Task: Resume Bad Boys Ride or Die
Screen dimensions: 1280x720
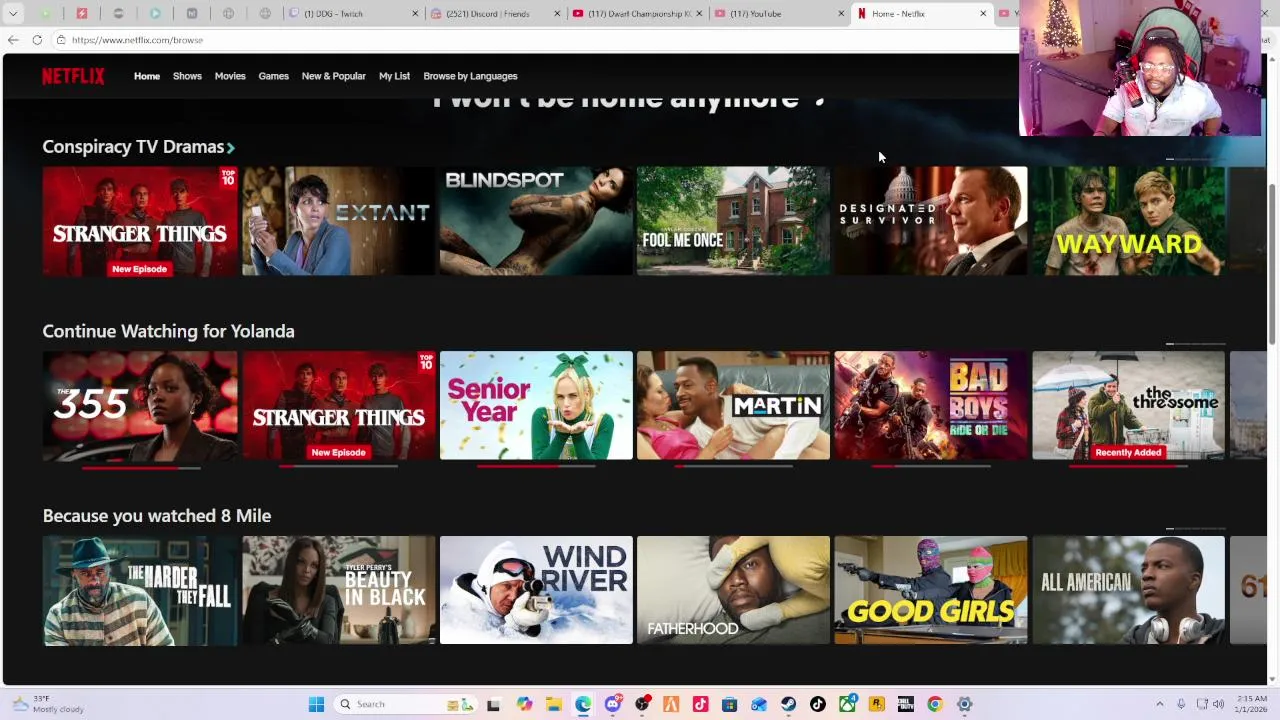Action: (x=930, y=405)
